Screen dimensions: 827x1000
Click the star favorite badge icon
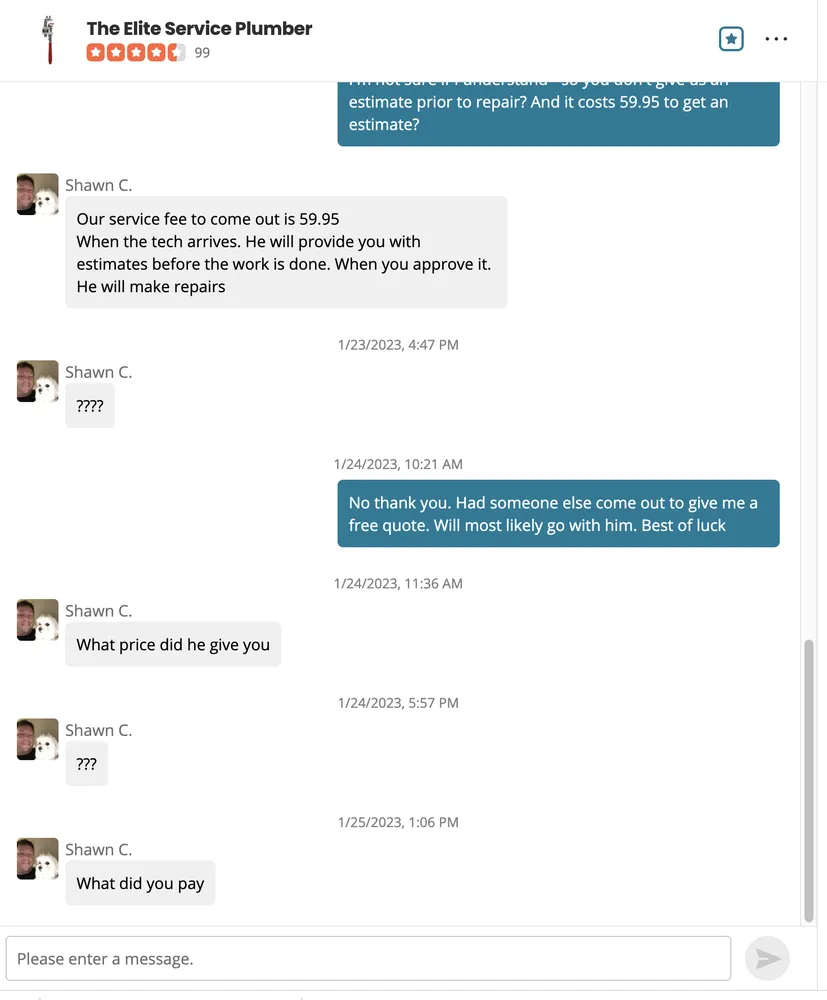(x=731, y=39)
